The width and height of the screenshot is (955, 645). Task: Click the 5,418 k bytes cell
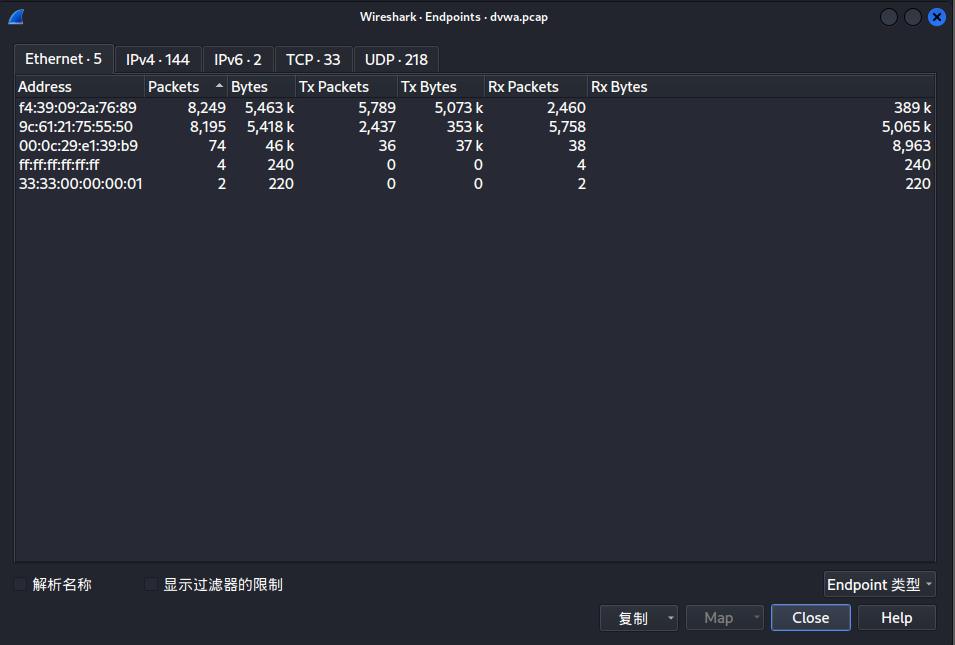pyautogui.click(x=270, y=127)
